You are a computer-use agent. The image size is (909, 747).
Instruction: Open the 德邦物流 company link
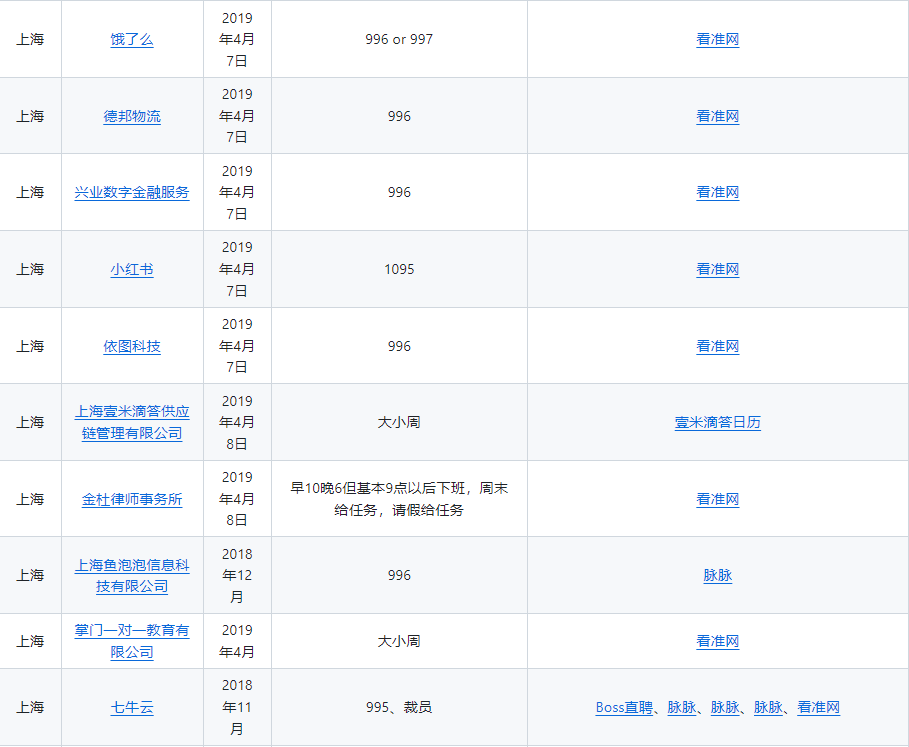132,116
